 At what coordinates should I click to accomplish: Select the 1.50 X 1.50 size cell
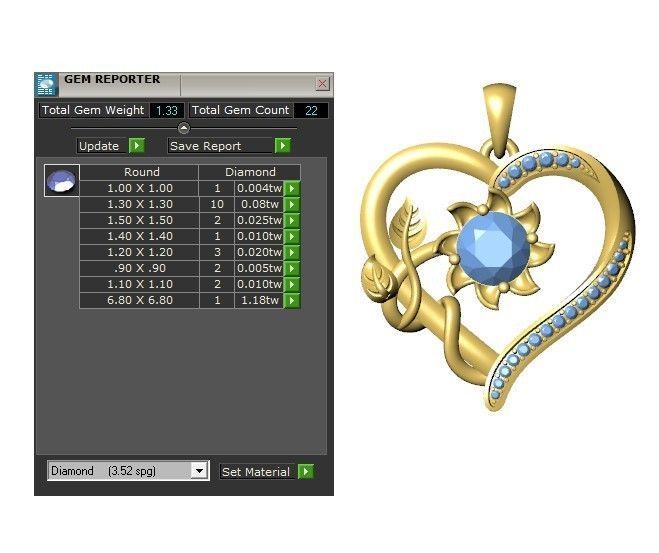pos(140,220)
